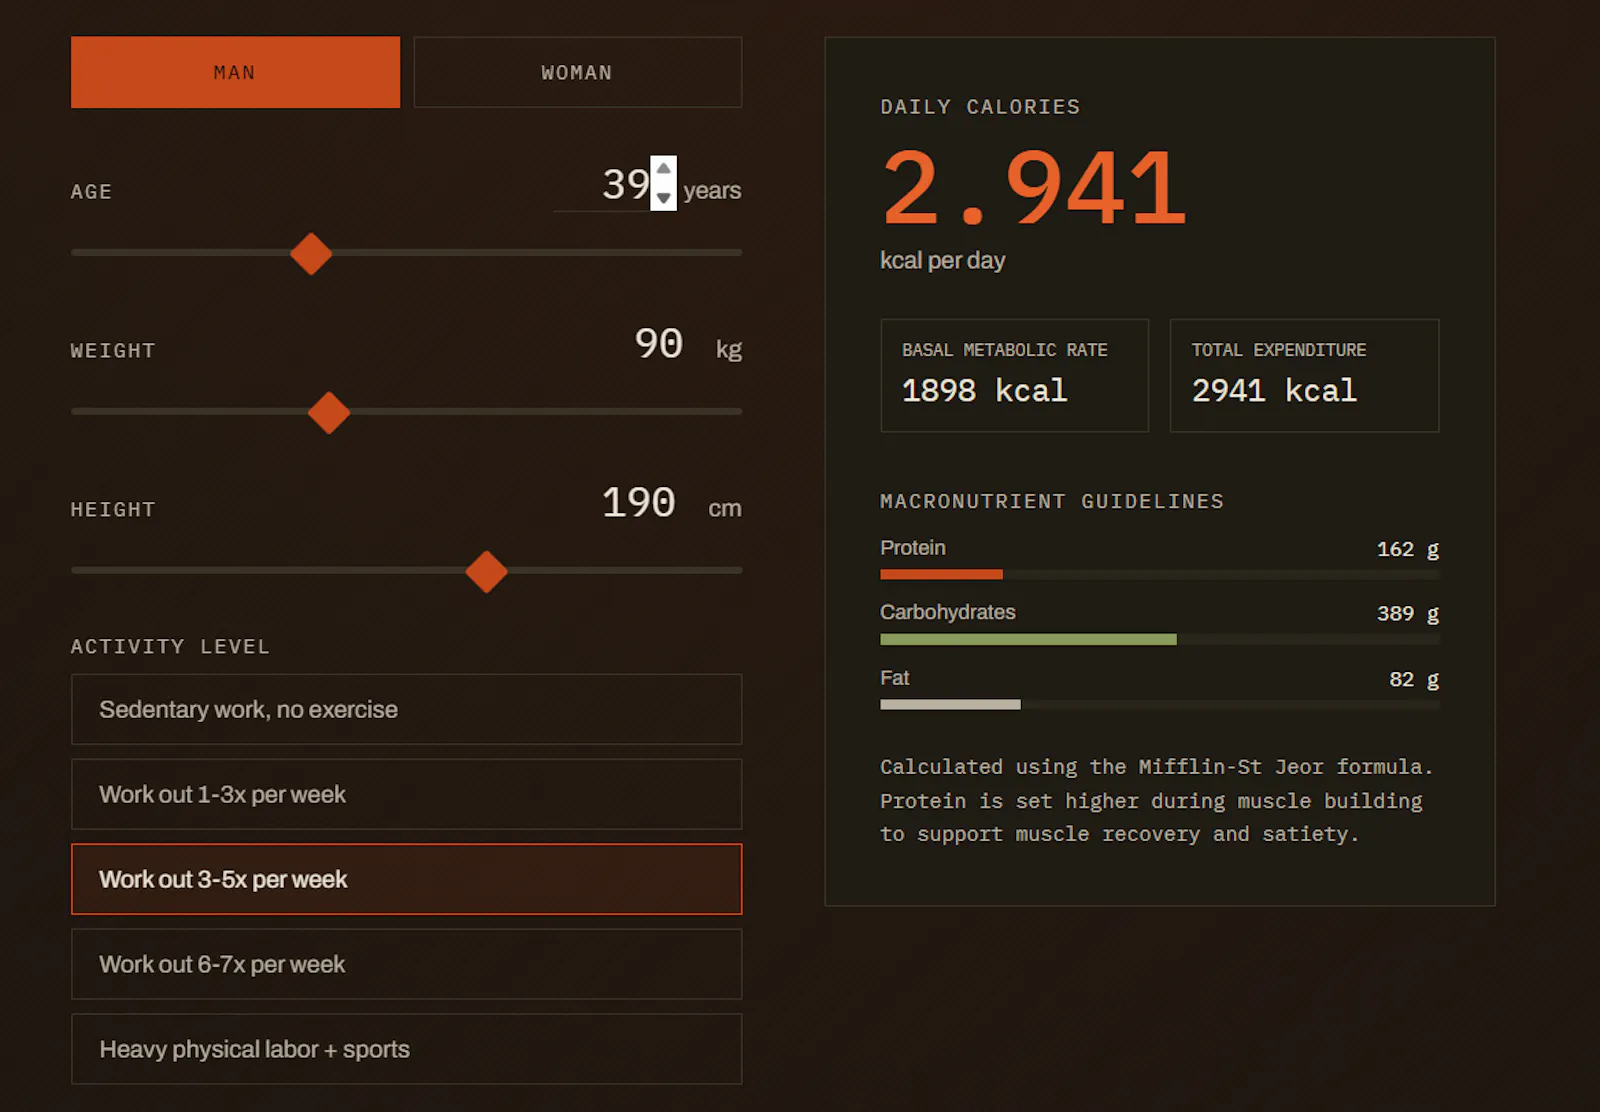
Task: Click the age decrement down arrow
Action: coord(664,197)
